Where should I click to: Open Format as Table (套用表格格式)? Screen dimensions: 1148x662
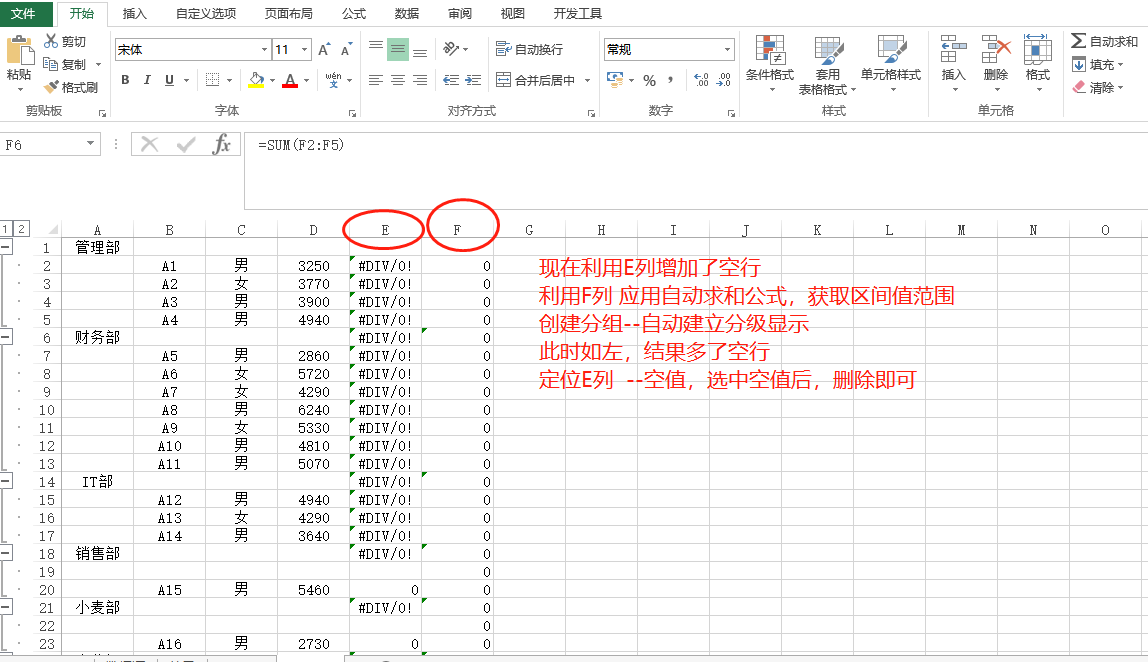(827, 64)
